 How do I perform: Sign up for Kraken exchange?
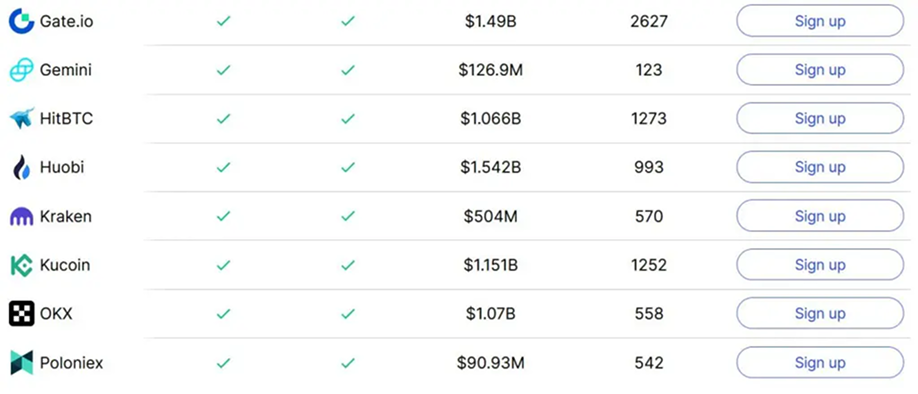(x=820, y=216)
